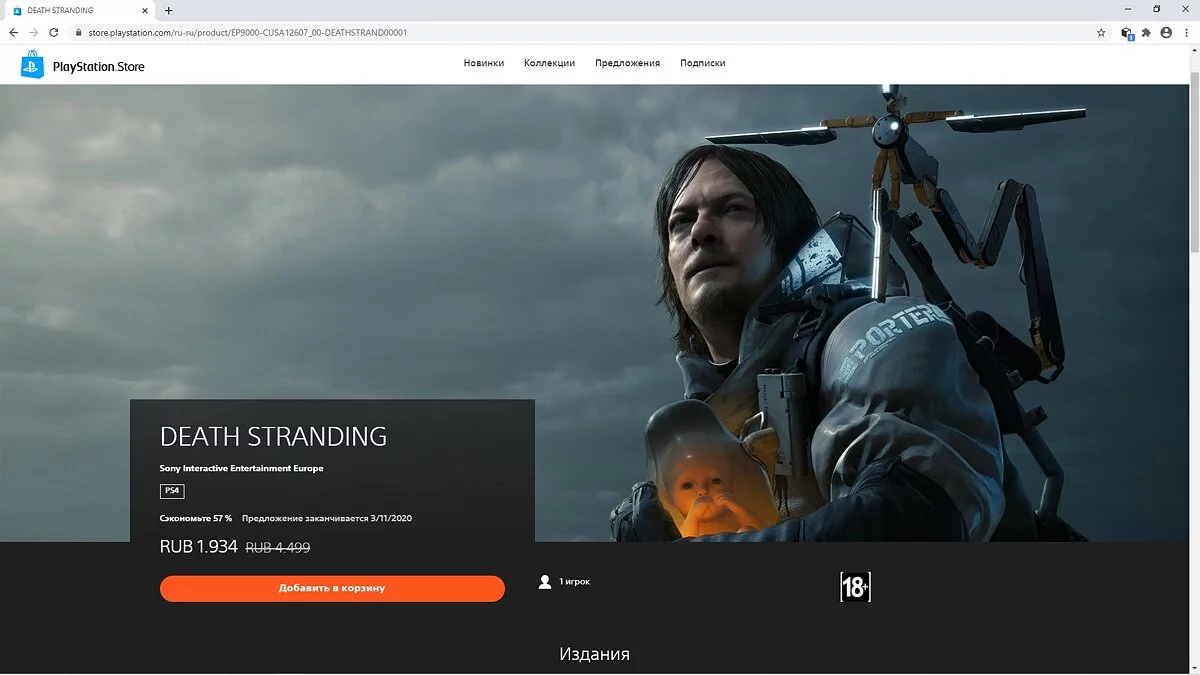
Task: Bookmark page with the star icon
Action: [1101, 32]
